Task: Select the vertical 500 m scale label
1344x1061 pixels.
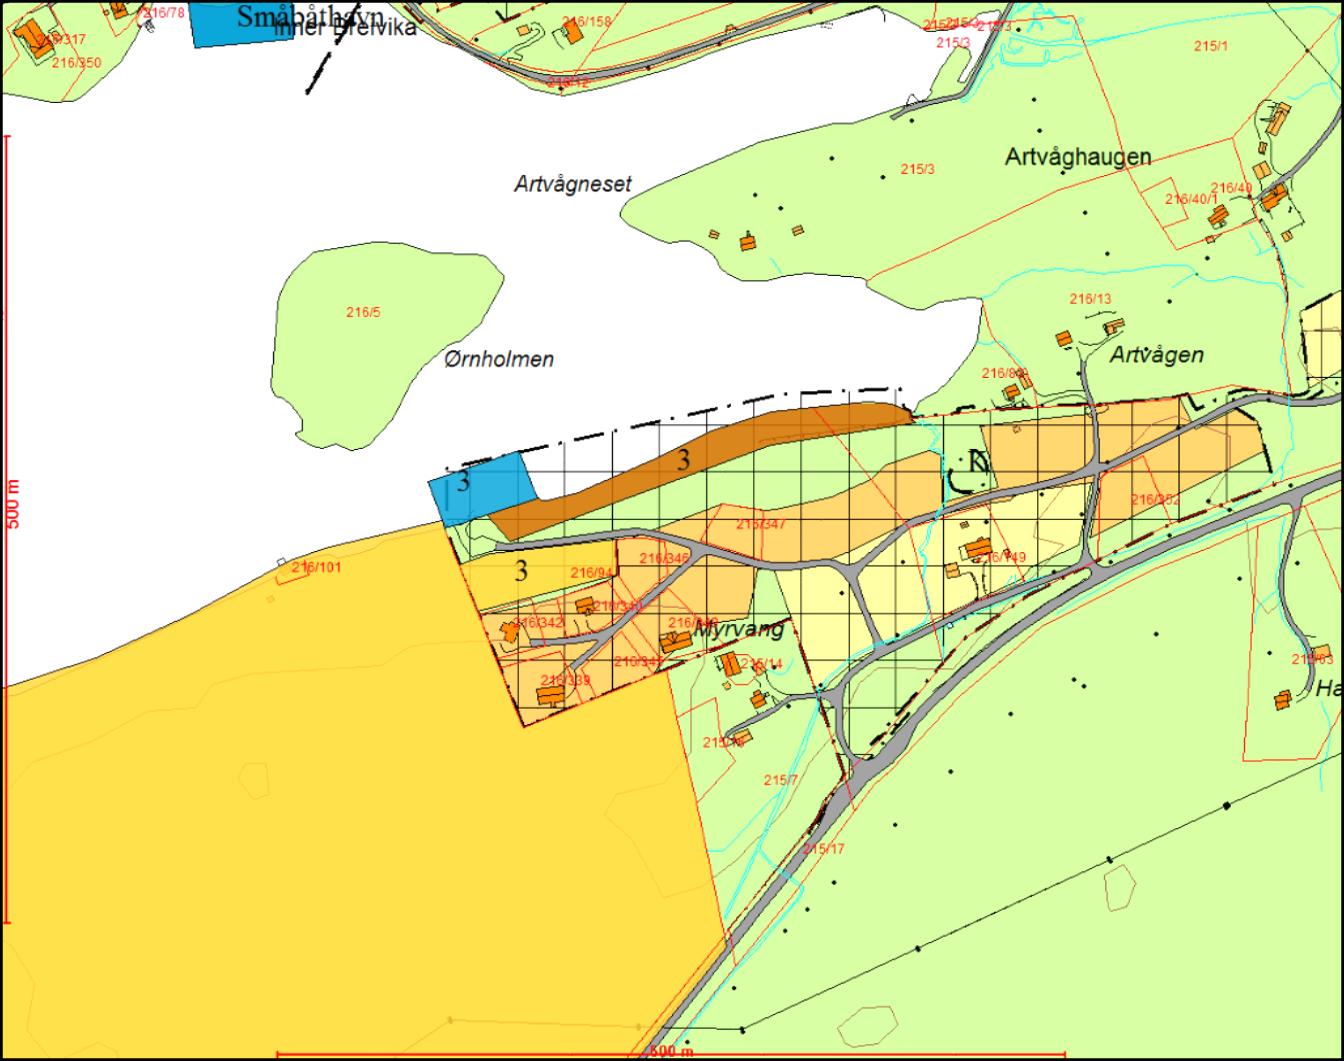Action: click(x=14, y=504)
